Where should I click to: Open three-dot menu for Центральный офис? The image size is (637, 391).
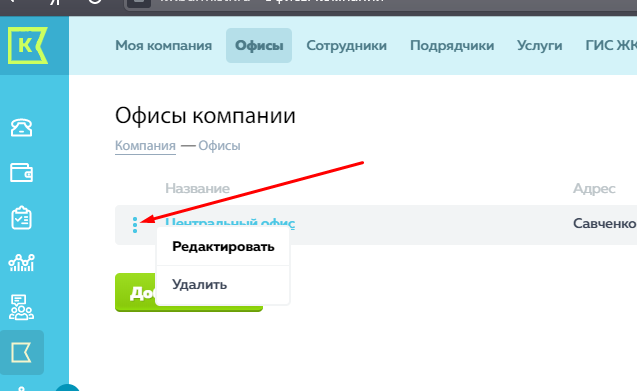[x=135, y=225]
